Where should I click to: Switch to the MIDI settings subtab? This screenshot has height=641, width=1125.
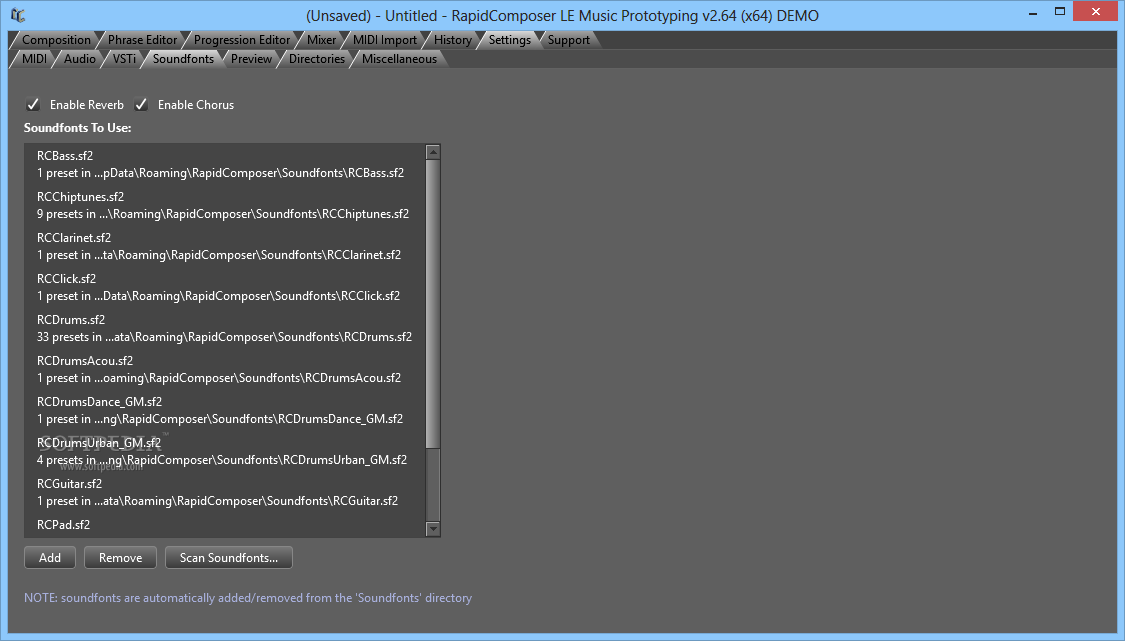tap(34, 59)
